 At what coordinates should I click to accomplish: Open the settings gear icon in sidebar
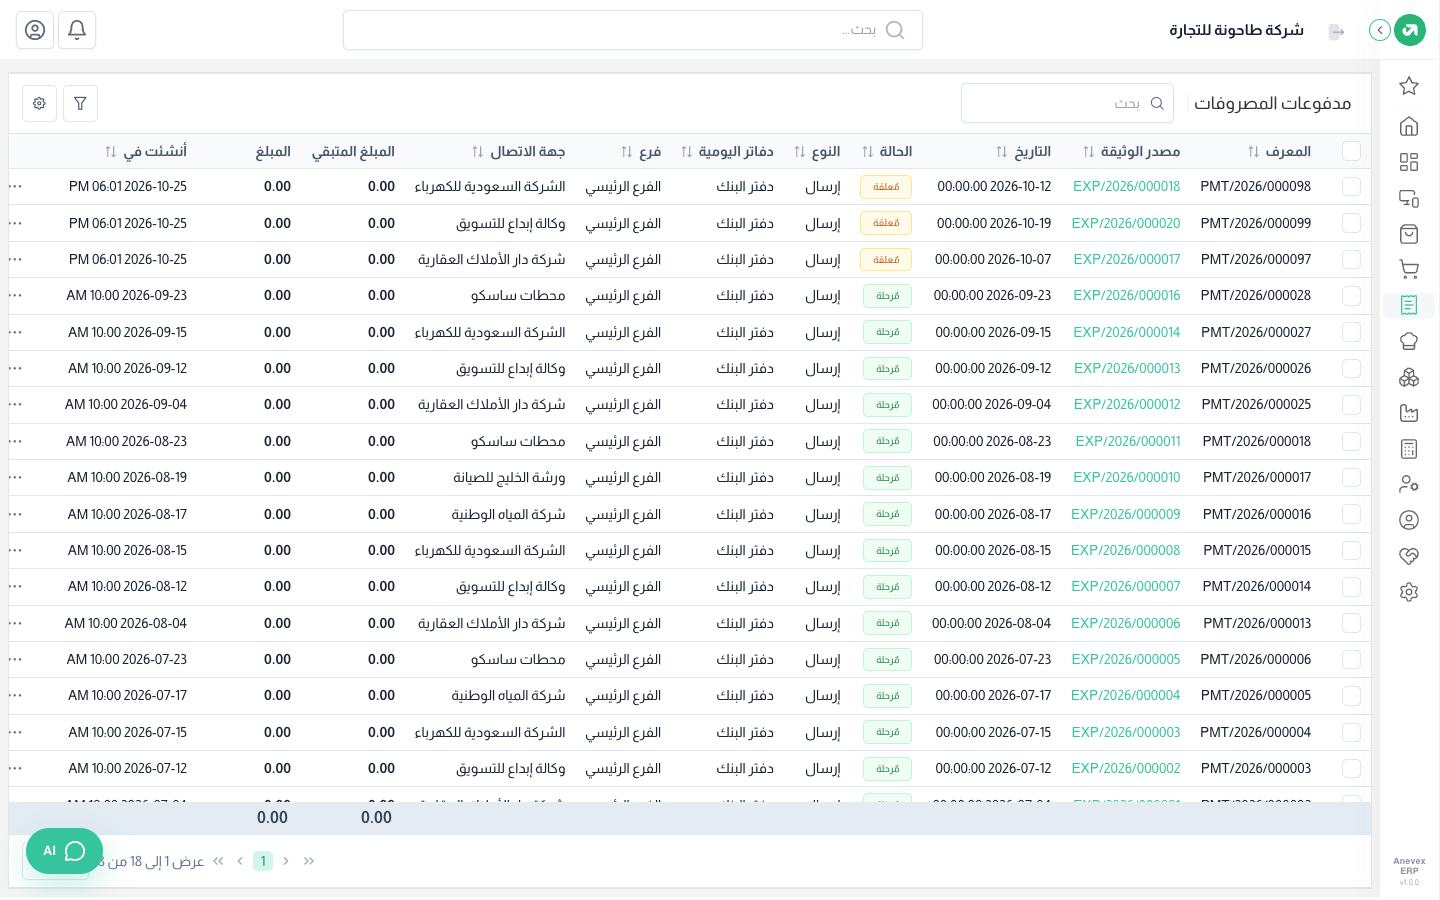(x=1409, y=592)
